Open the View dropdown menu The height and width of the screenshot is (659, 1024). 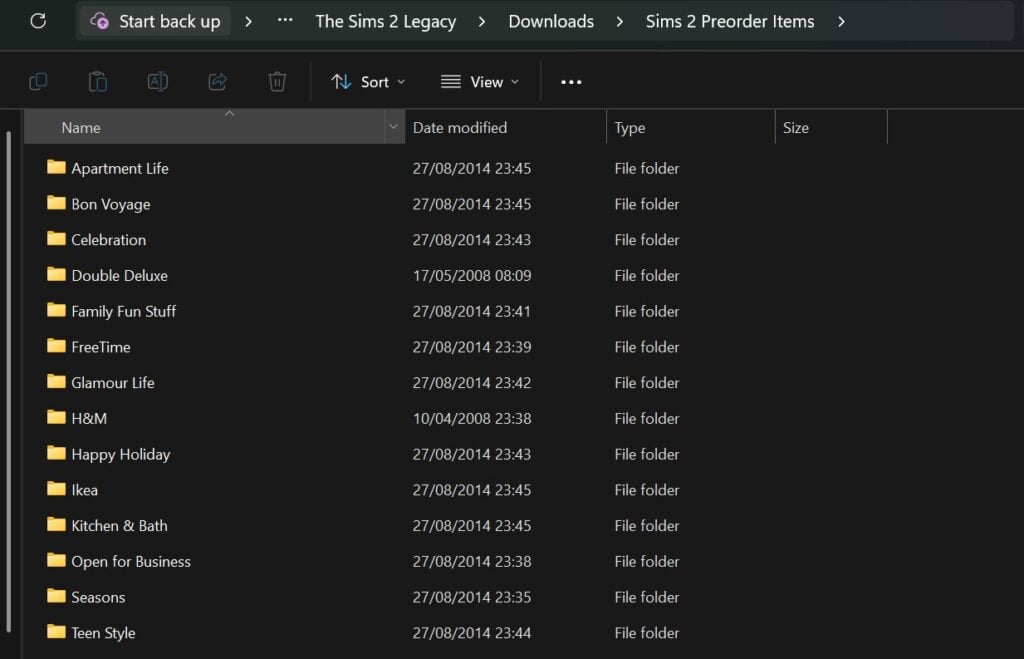(480, 82)
